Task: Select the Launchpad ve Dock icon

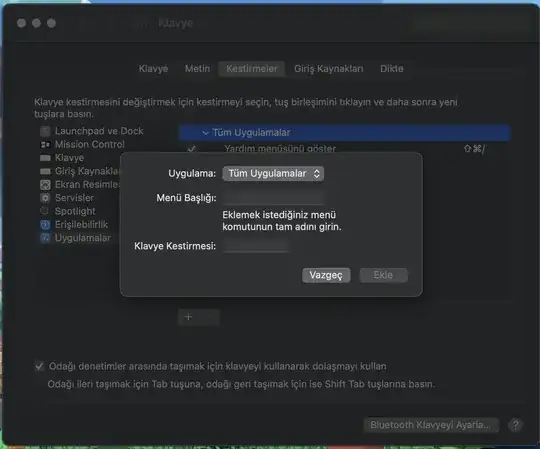Action: (x=45, y=131)
